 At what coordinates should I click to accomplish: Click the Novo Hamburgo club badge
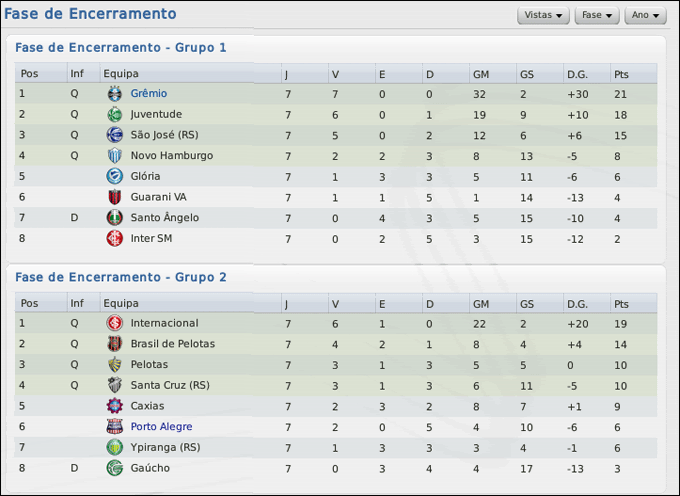[x=114, y=155]
